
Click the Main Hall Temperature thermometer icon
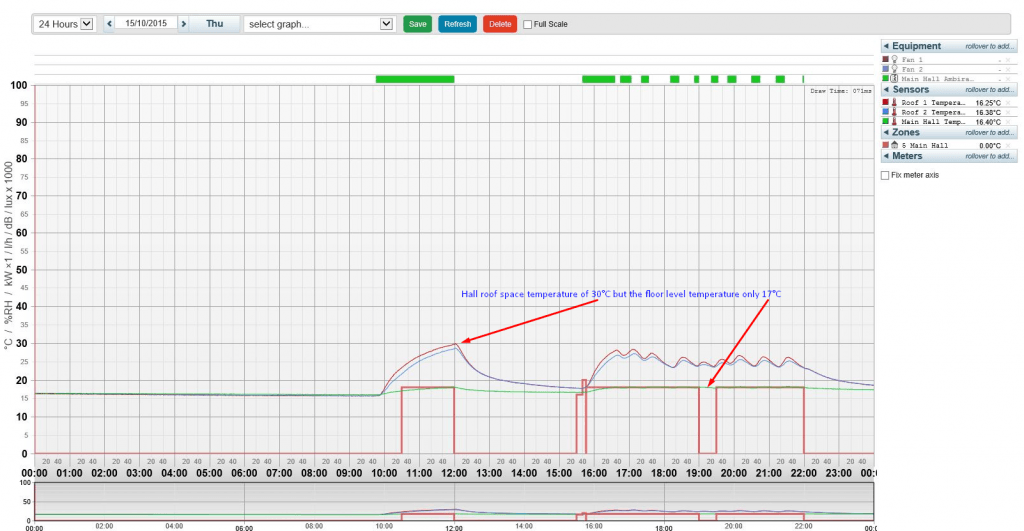895,122
